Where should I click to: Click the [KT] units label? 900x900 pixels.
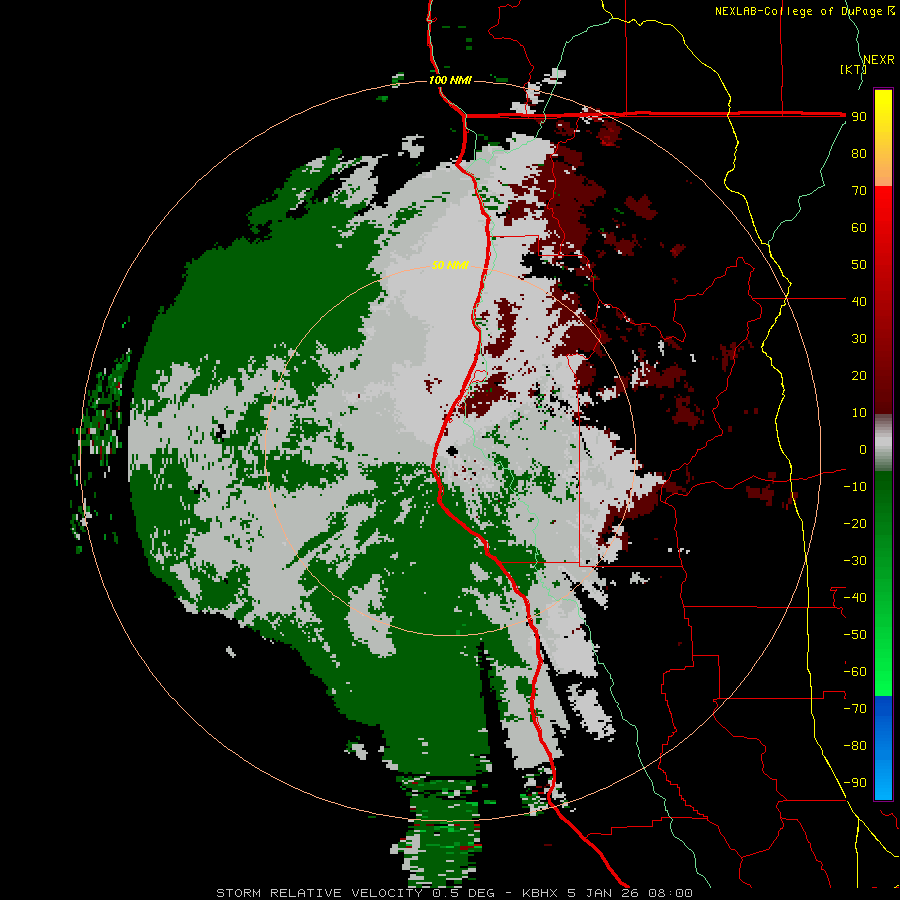853,69
